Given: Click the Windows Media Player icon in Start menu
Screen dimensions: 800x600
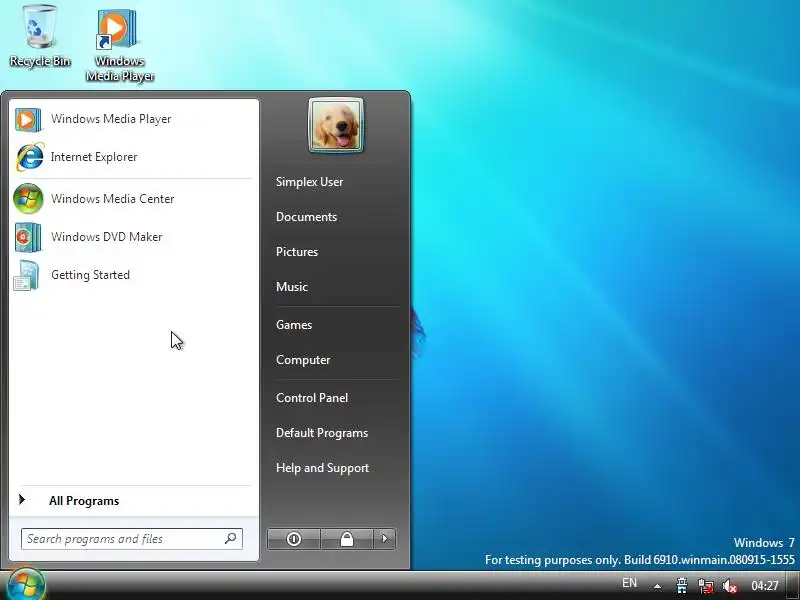Looking at the screenshot, I should (x=28, y=119).
